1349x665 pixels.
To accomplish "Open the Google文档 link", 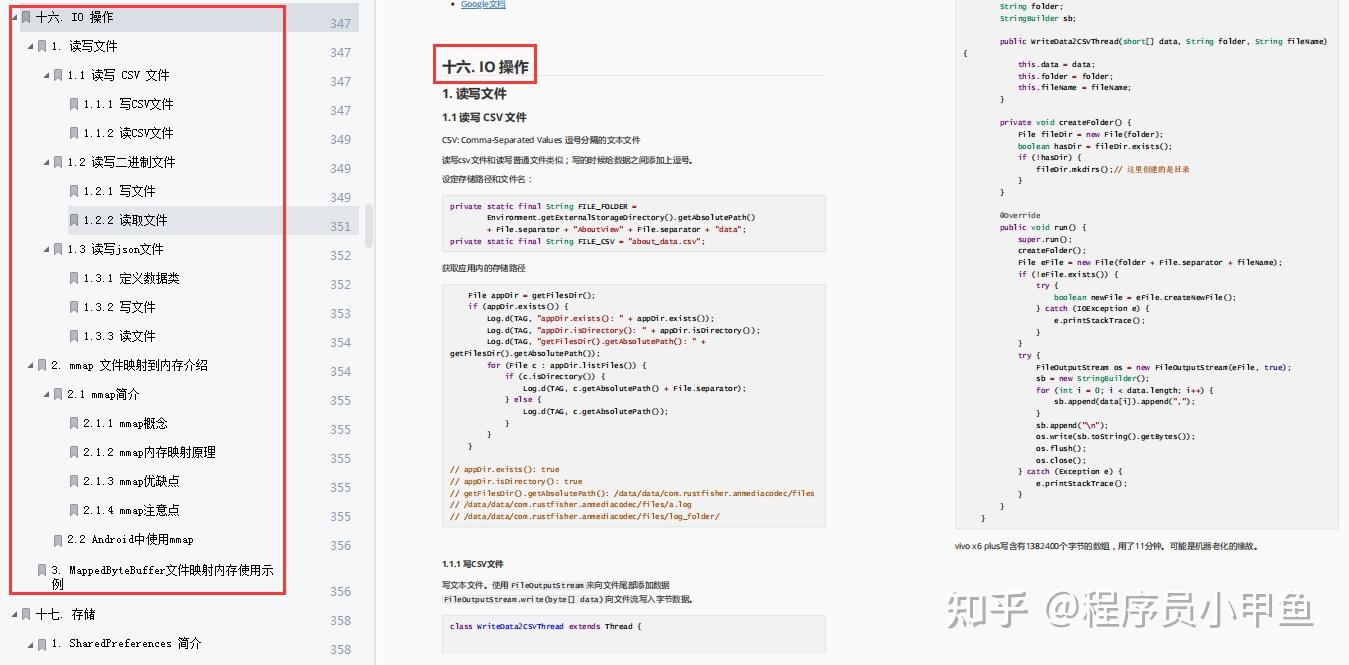I will click(483, 5).
